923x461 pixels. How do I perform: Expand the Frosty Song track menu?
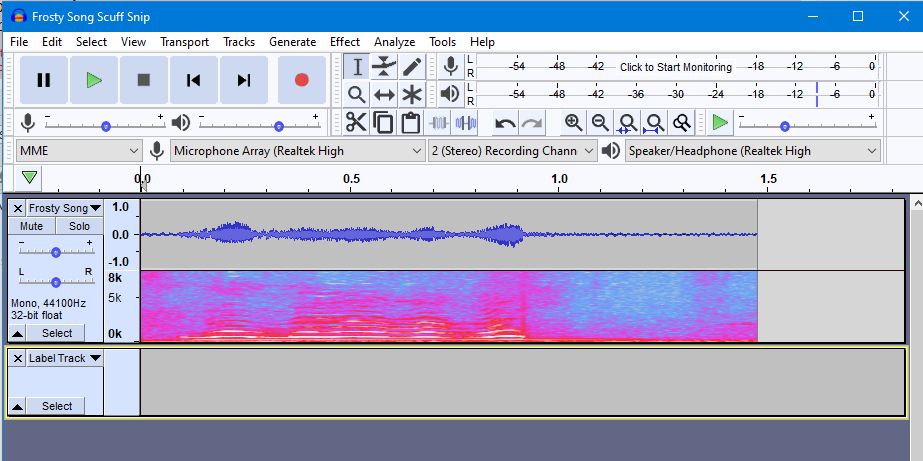(x=95, y=208)
